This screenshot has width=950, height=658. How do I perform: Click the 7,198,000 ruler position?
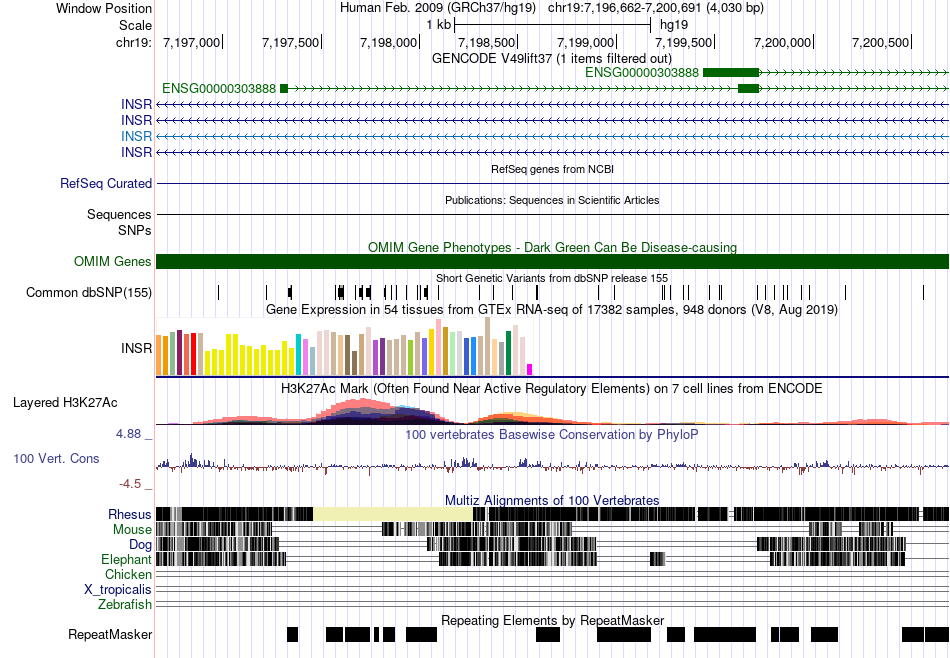388,42
